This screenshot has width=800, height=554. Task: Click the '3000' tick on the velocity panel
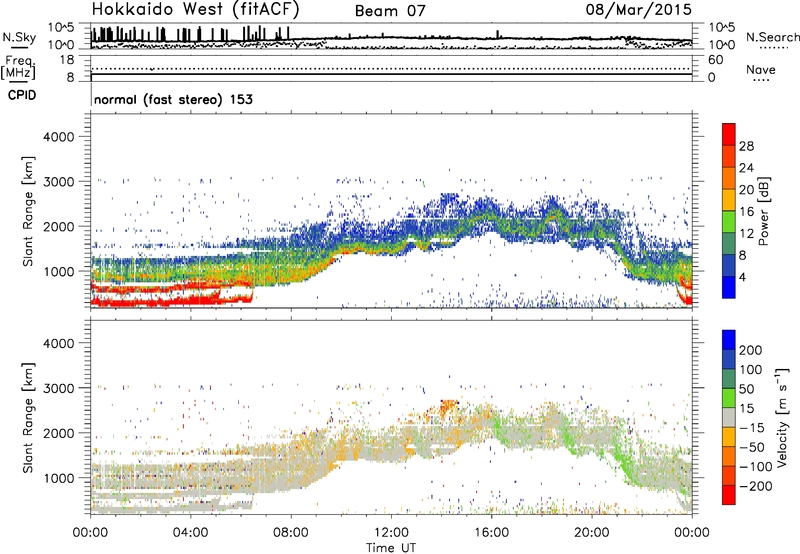tap(58, 388)
